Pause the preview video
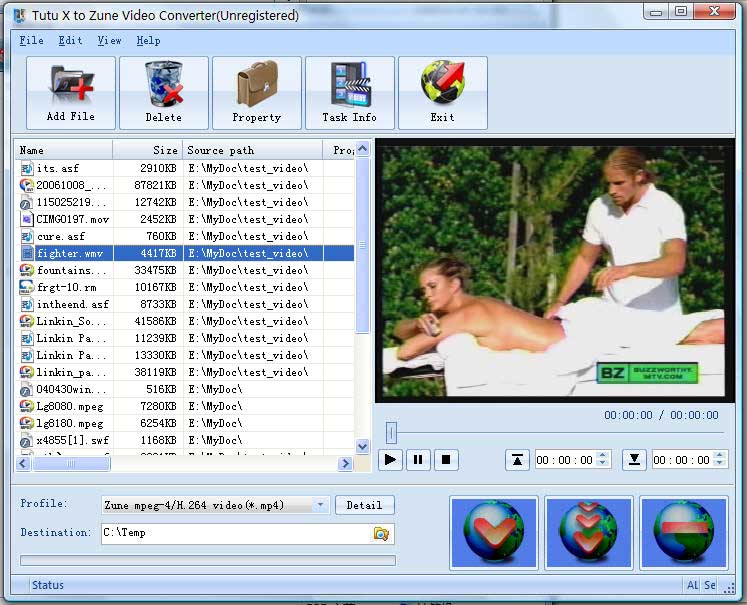 418,460
